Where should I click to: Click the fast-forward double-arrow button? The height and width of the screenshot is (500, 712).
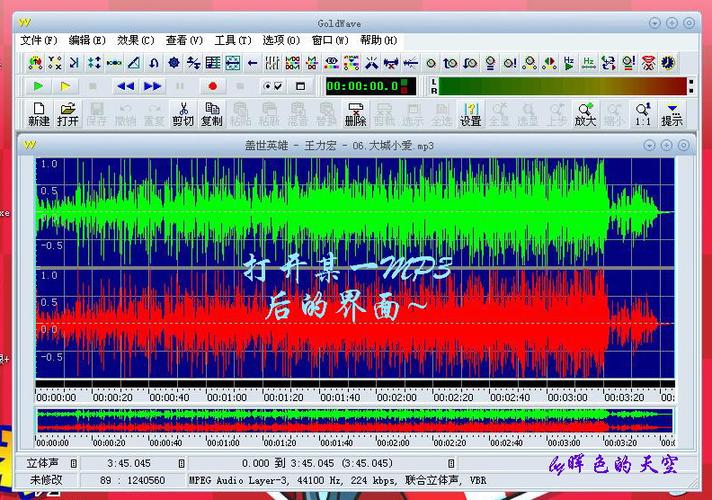tap(153, 86)
